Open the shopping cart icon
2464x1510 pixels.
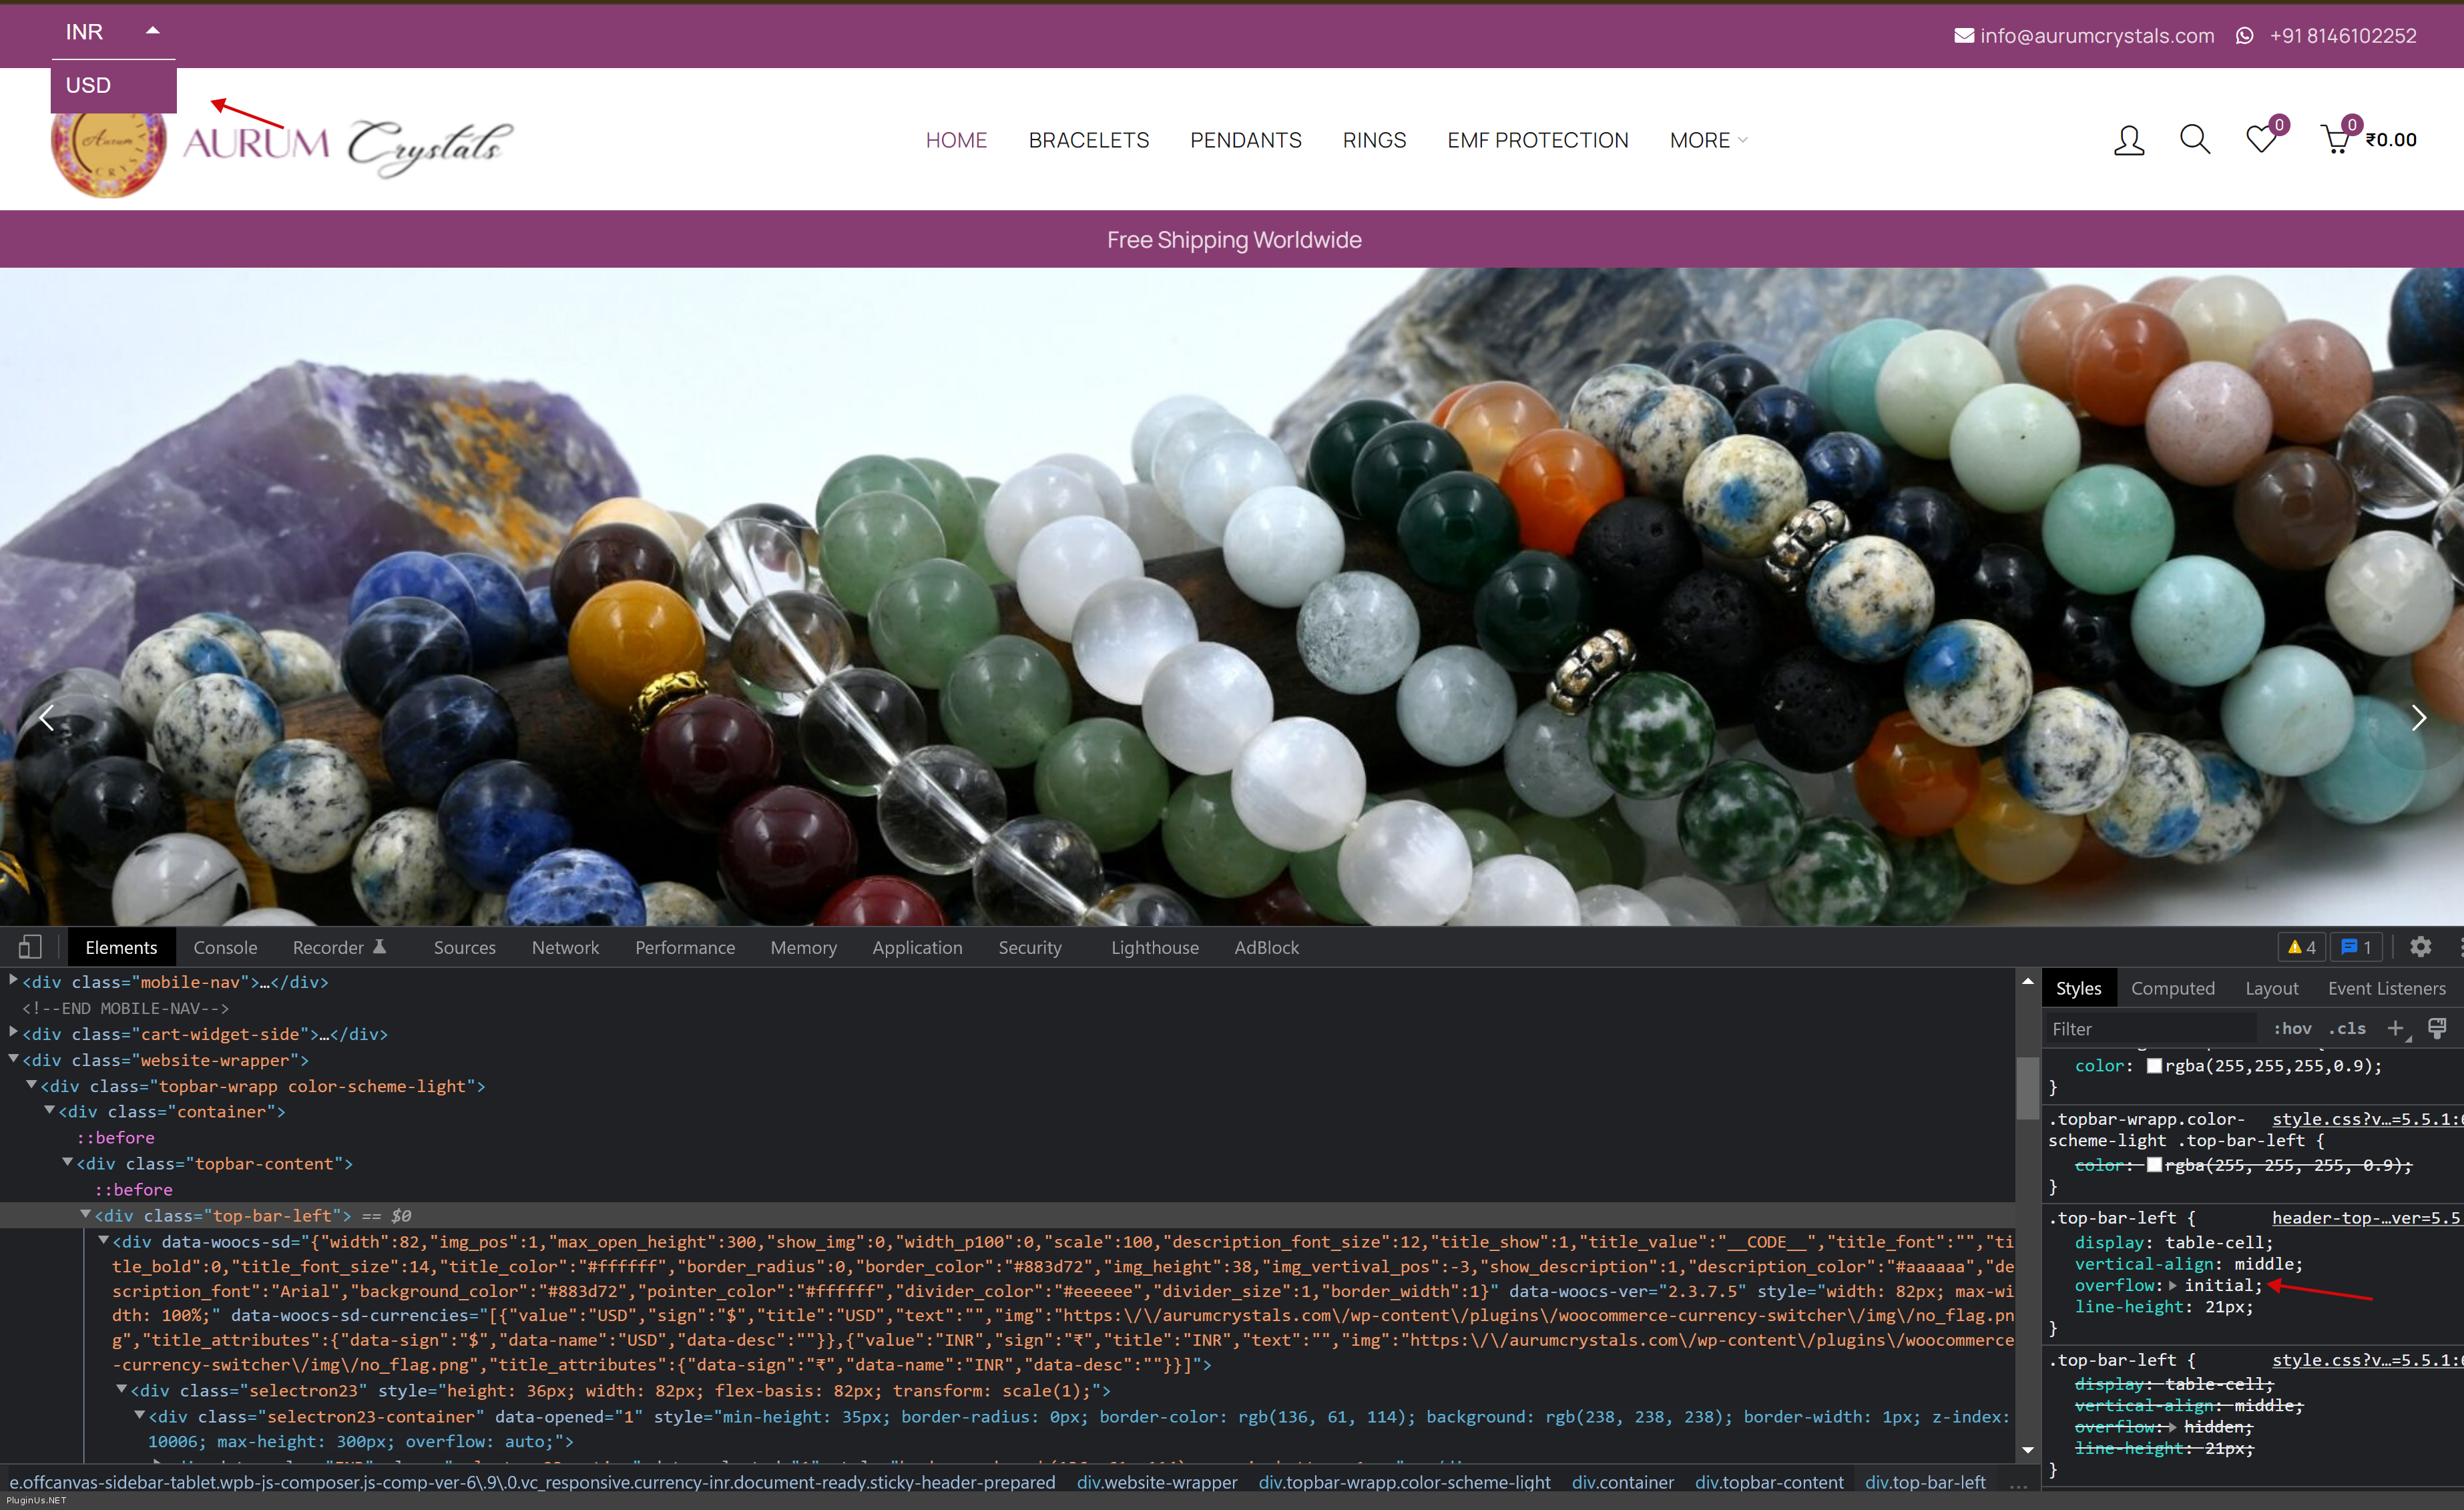click(x=2336, y=139)
